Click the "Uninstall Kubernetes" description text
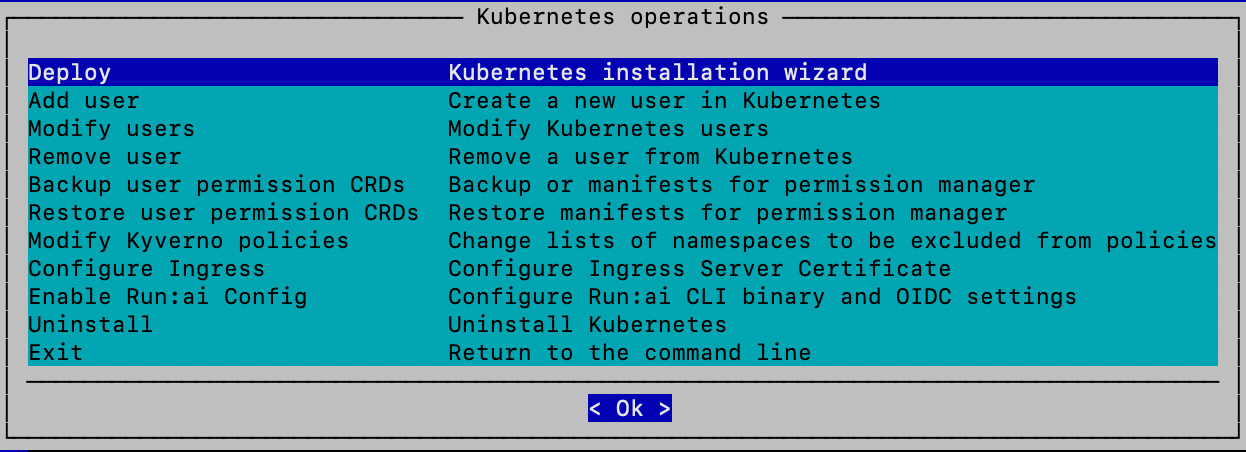Screen dimensions: 1246x452 [587, 325]
